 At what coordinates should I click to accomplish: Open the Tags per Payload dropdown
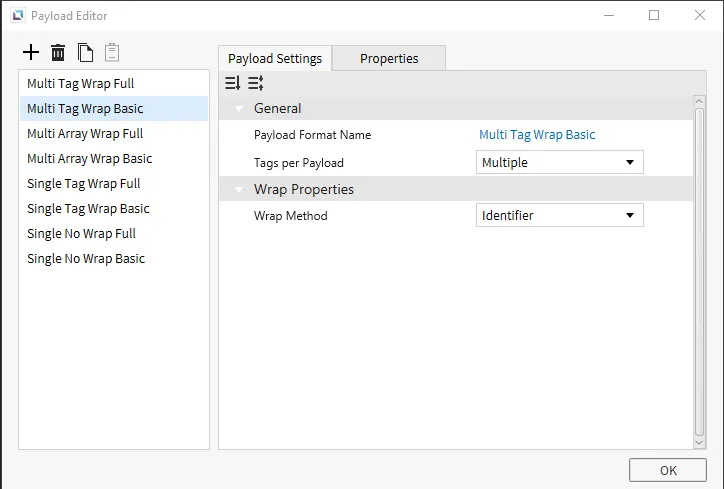pos(559,162)
